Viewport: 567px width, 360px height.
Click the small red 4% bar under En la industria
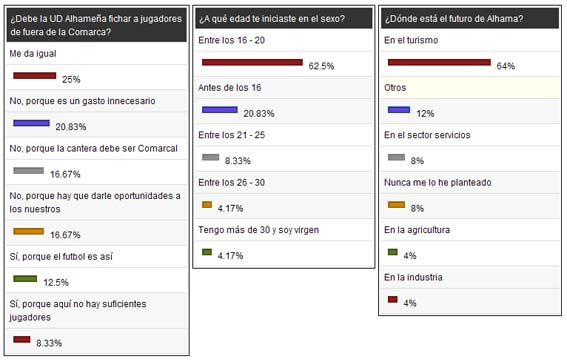(x=393, y=299)
